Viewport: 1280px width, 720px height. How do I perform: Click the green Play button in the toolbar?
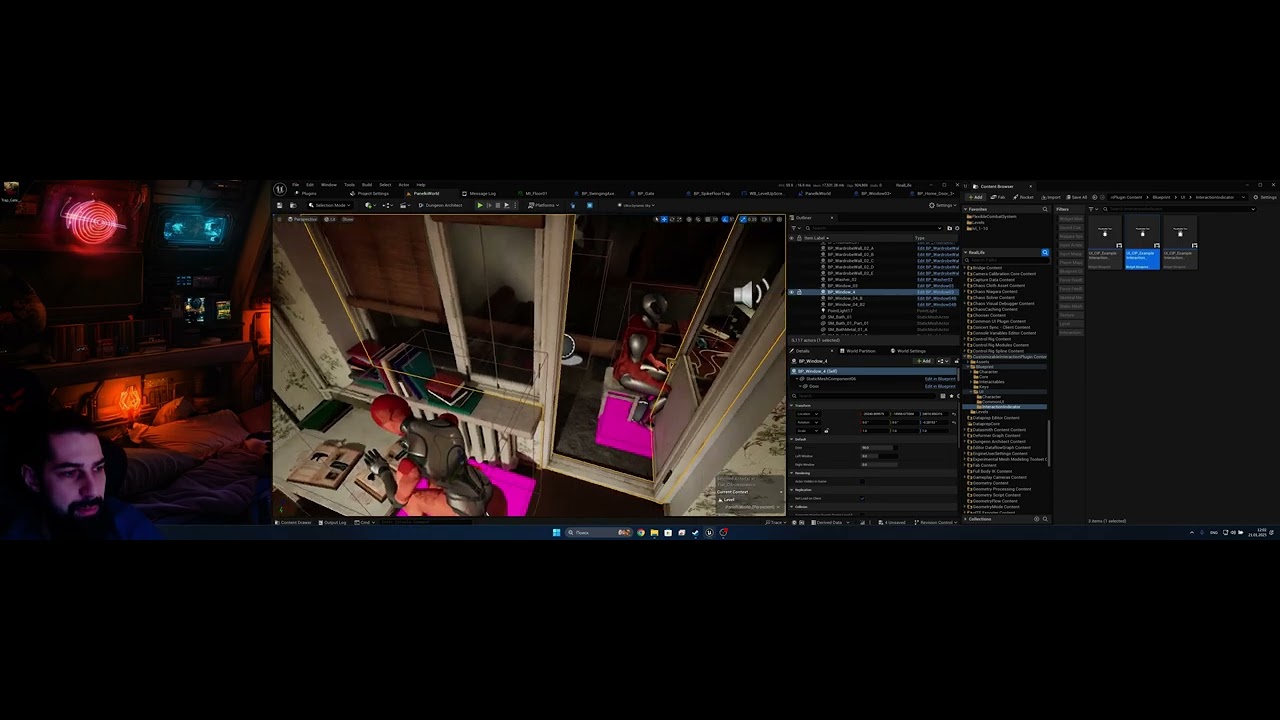(480, 205)
